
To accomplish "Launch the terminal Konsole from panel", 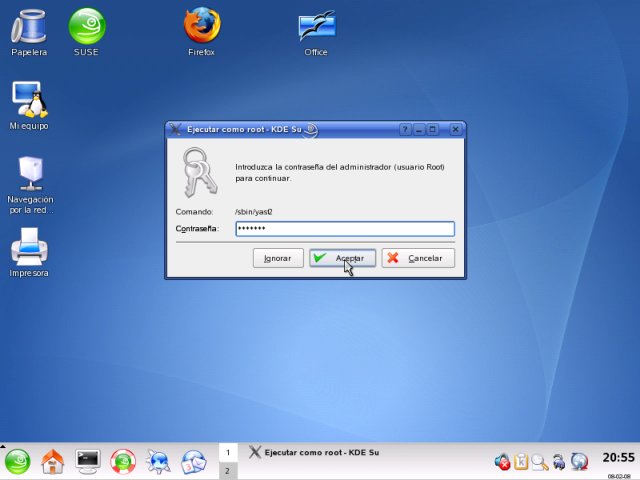I will [x=88, y=462].
